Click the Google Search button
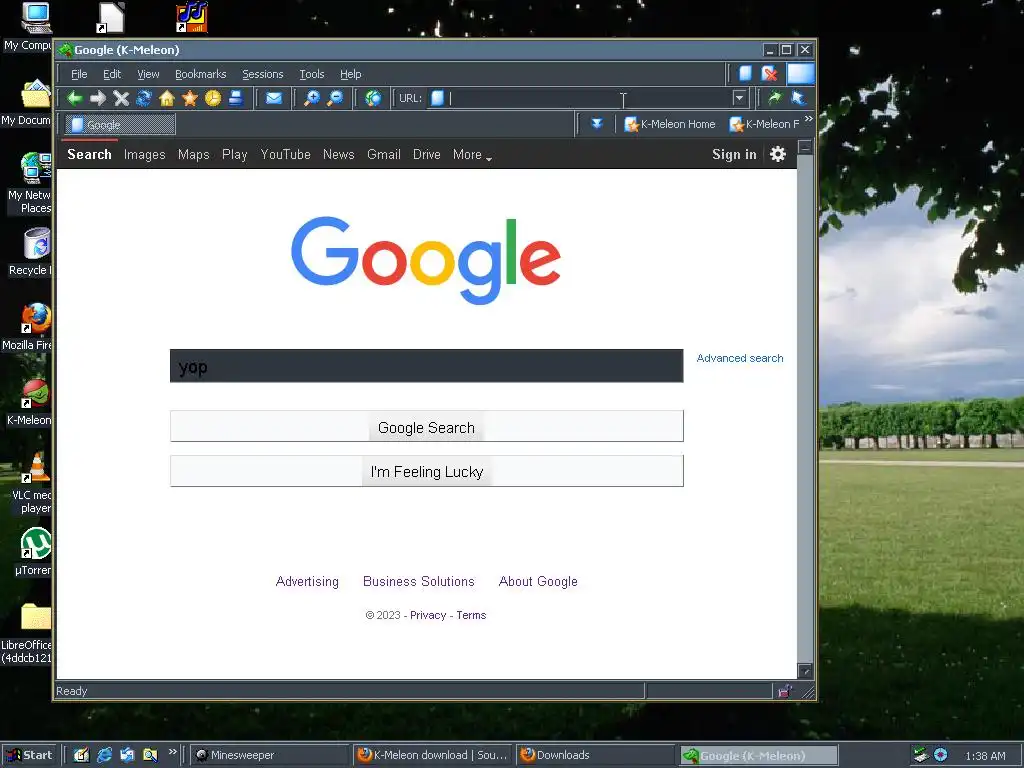The width and height of the screenshot is (1024, 768). (426, 426)
